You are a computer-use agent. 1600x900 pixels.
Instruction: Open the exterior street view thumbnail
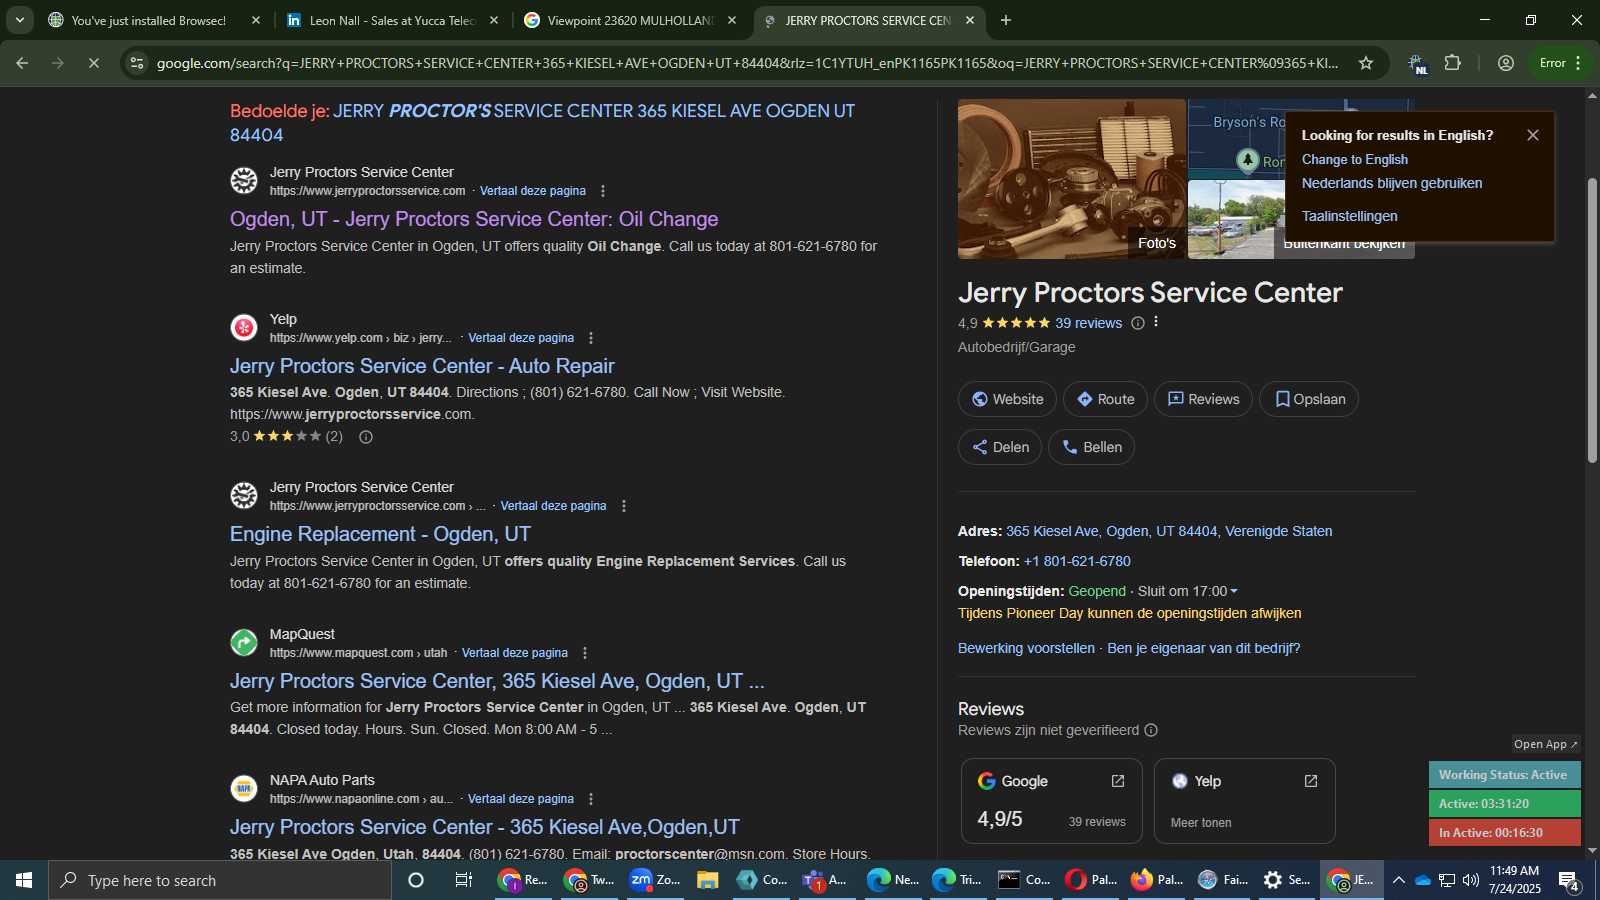(1235, 220)
